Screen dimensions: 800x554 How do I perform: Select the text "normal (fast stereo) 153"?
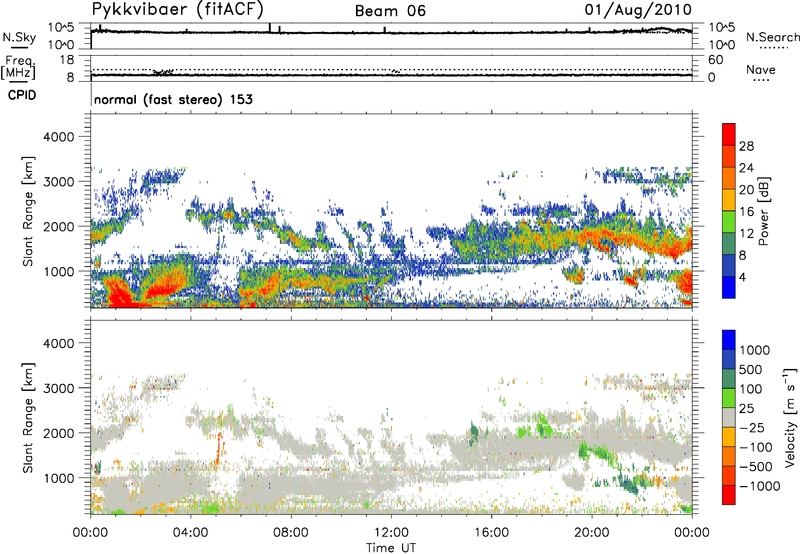173,99
